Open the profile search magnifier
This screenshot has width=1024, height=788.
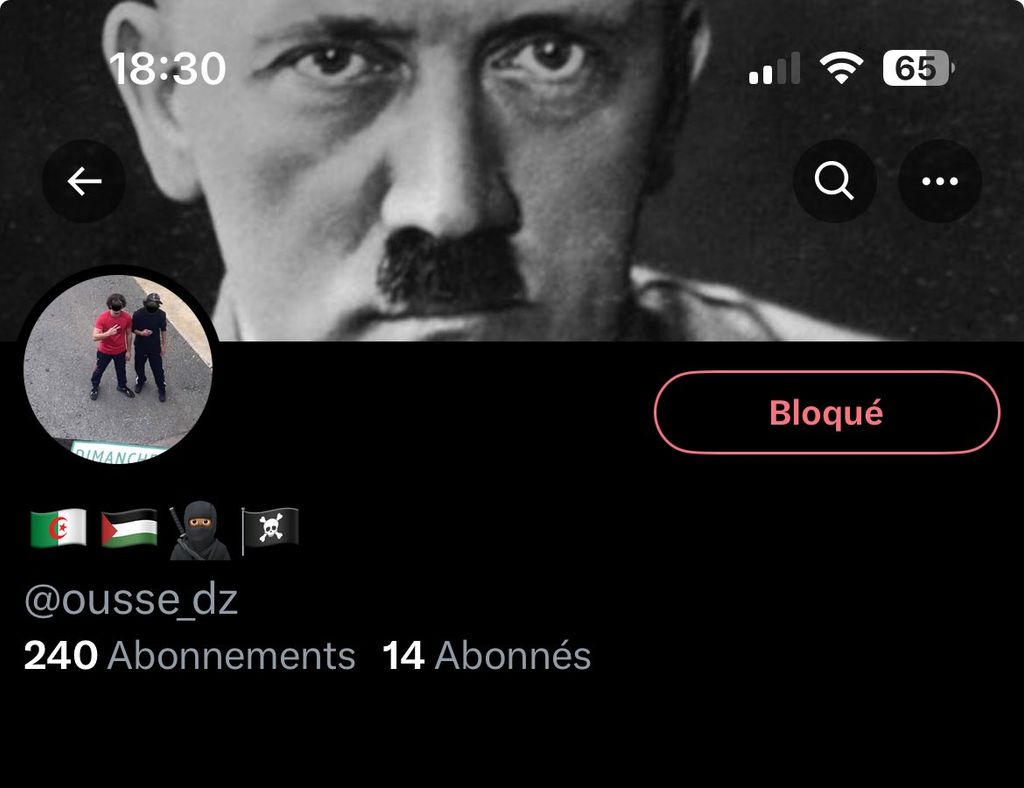pos(834,181)
